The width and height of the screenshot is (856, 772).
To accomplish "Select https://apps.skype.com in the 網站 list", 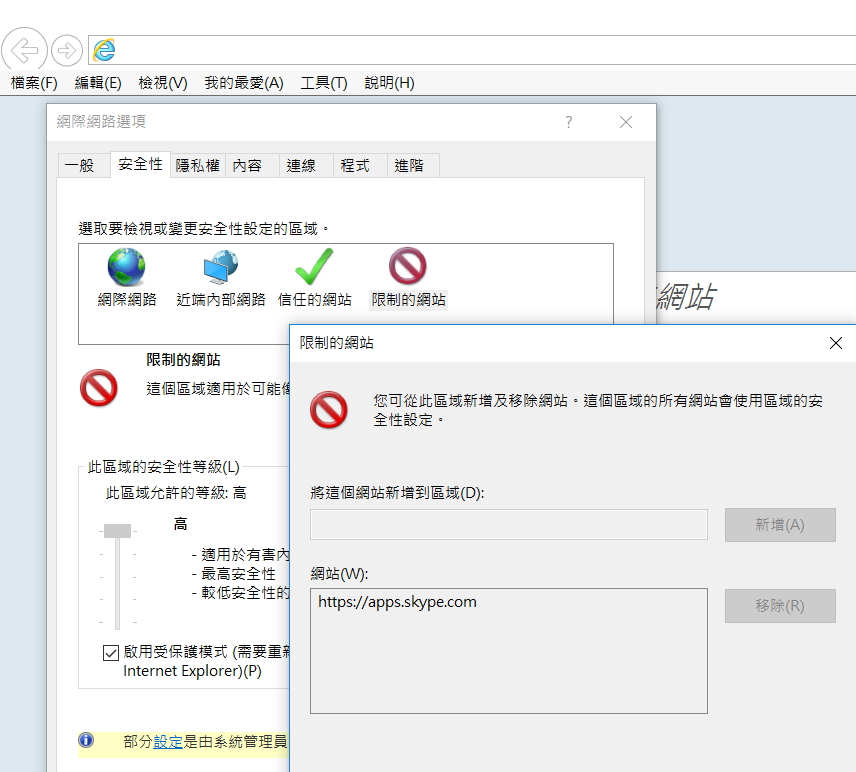I will (x=397, y=602).
